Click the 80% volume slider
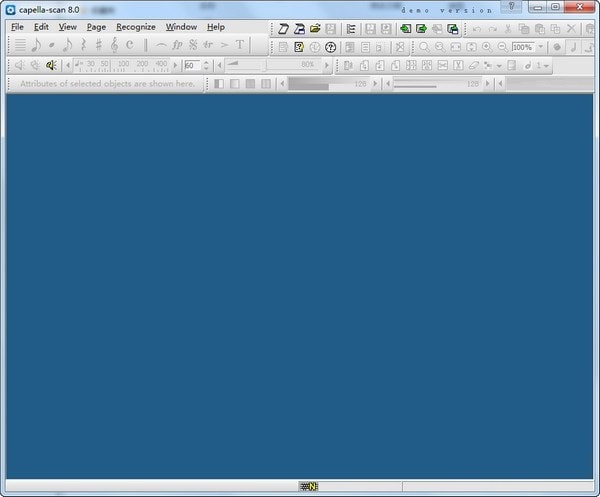600x497 pixels. (x=274, y=65)
